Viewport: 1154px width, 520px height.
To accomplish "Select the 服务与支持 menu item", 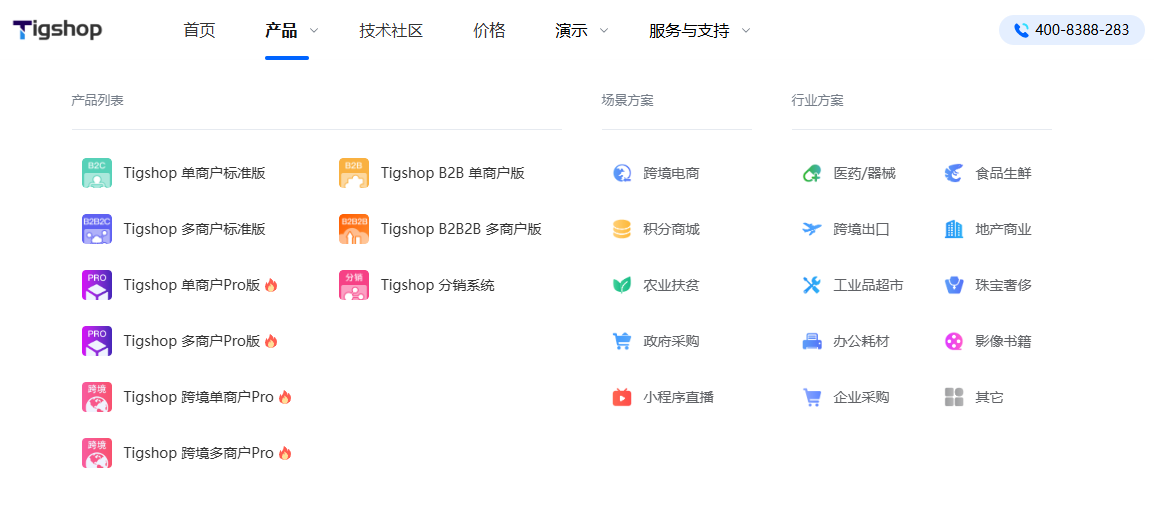I will pyautogui.click(x=689, y=31).
